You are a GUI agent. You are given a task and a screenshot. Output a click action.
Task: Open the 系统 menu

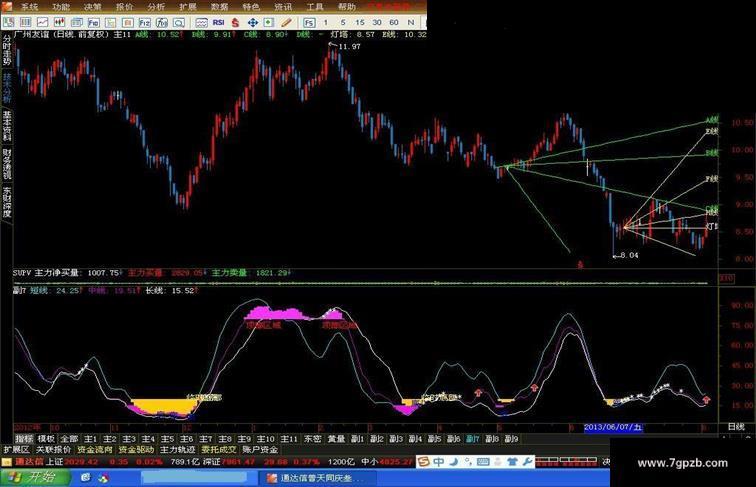click(x=29, y=7)
